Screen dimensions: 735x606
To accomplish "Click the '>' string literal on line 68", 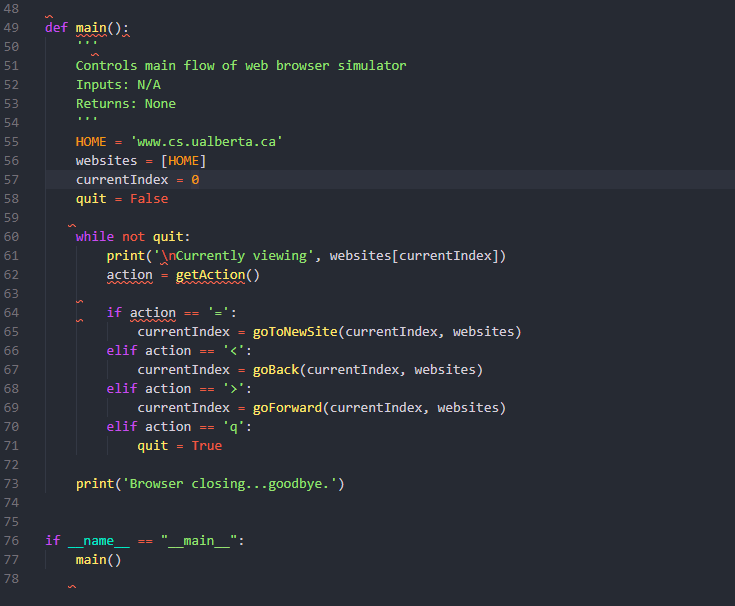I will [234, 389].
